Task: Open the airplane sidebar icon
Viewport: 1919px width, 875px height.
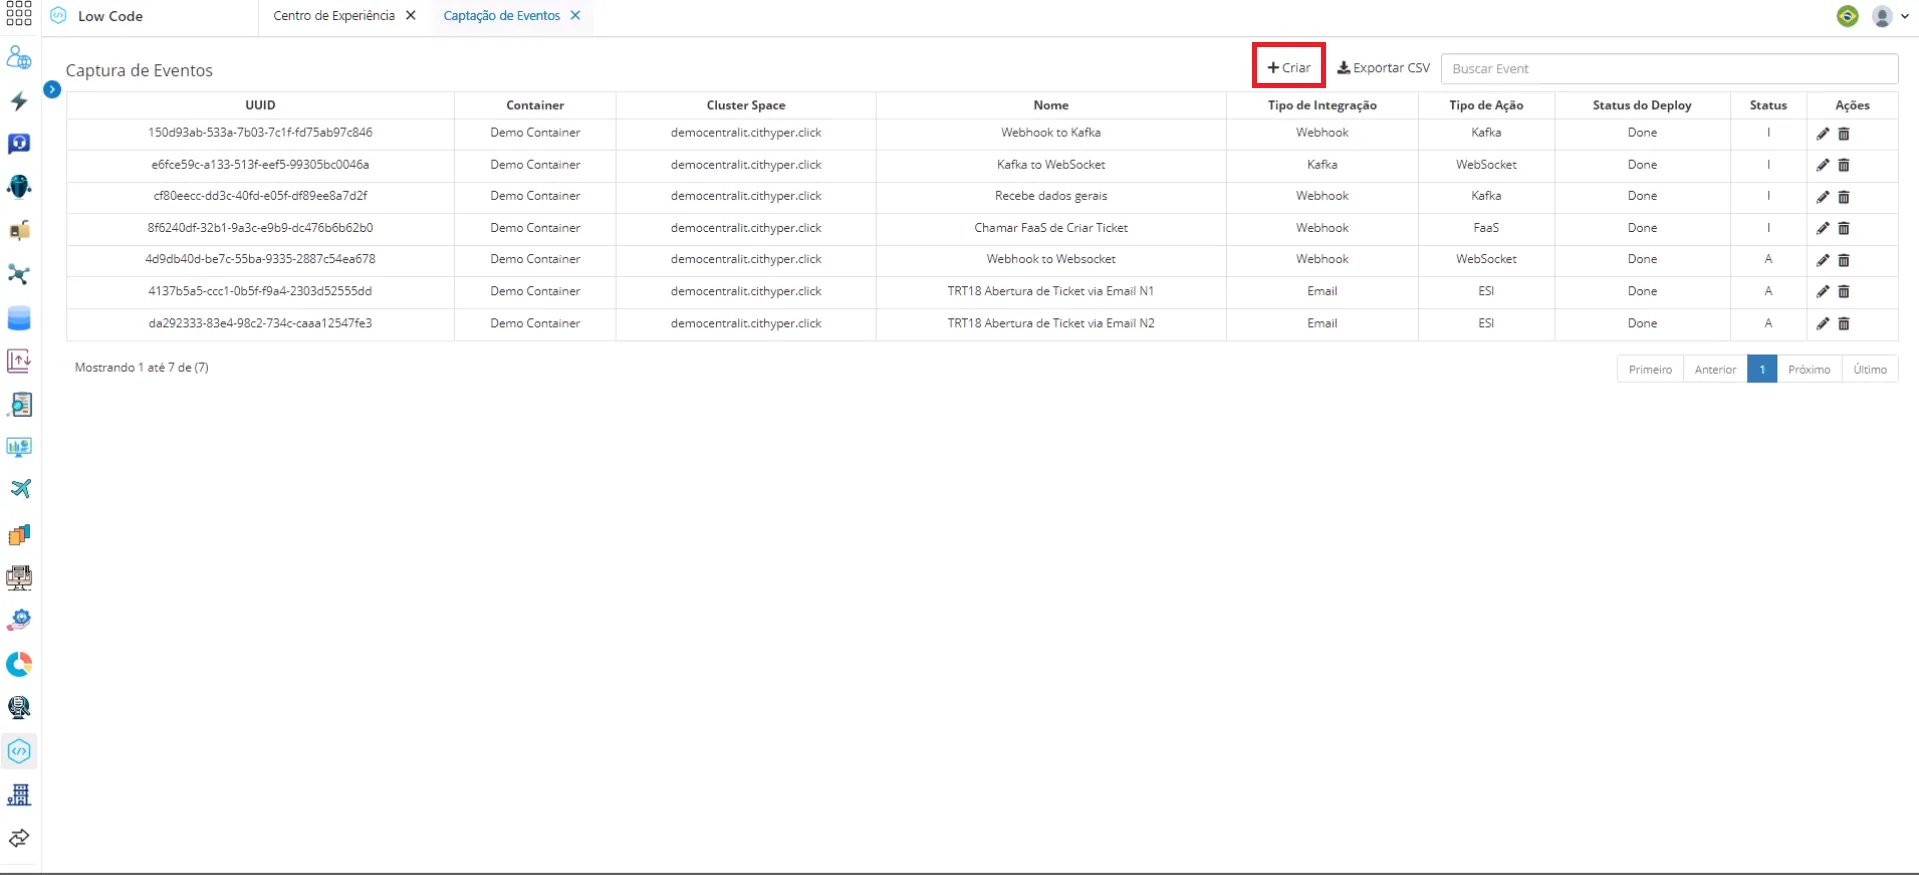Action: click(19, 490)
